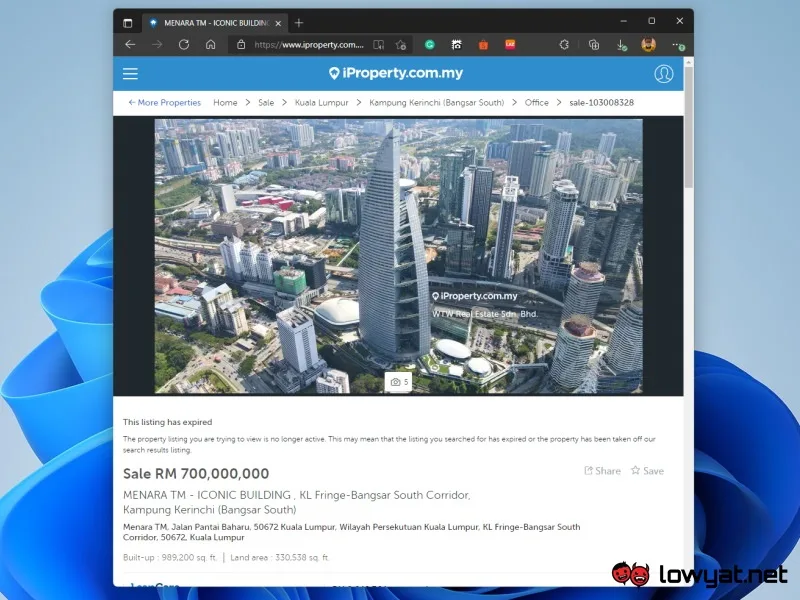Open the hamburger menu on iProperty

pos(130,73)
